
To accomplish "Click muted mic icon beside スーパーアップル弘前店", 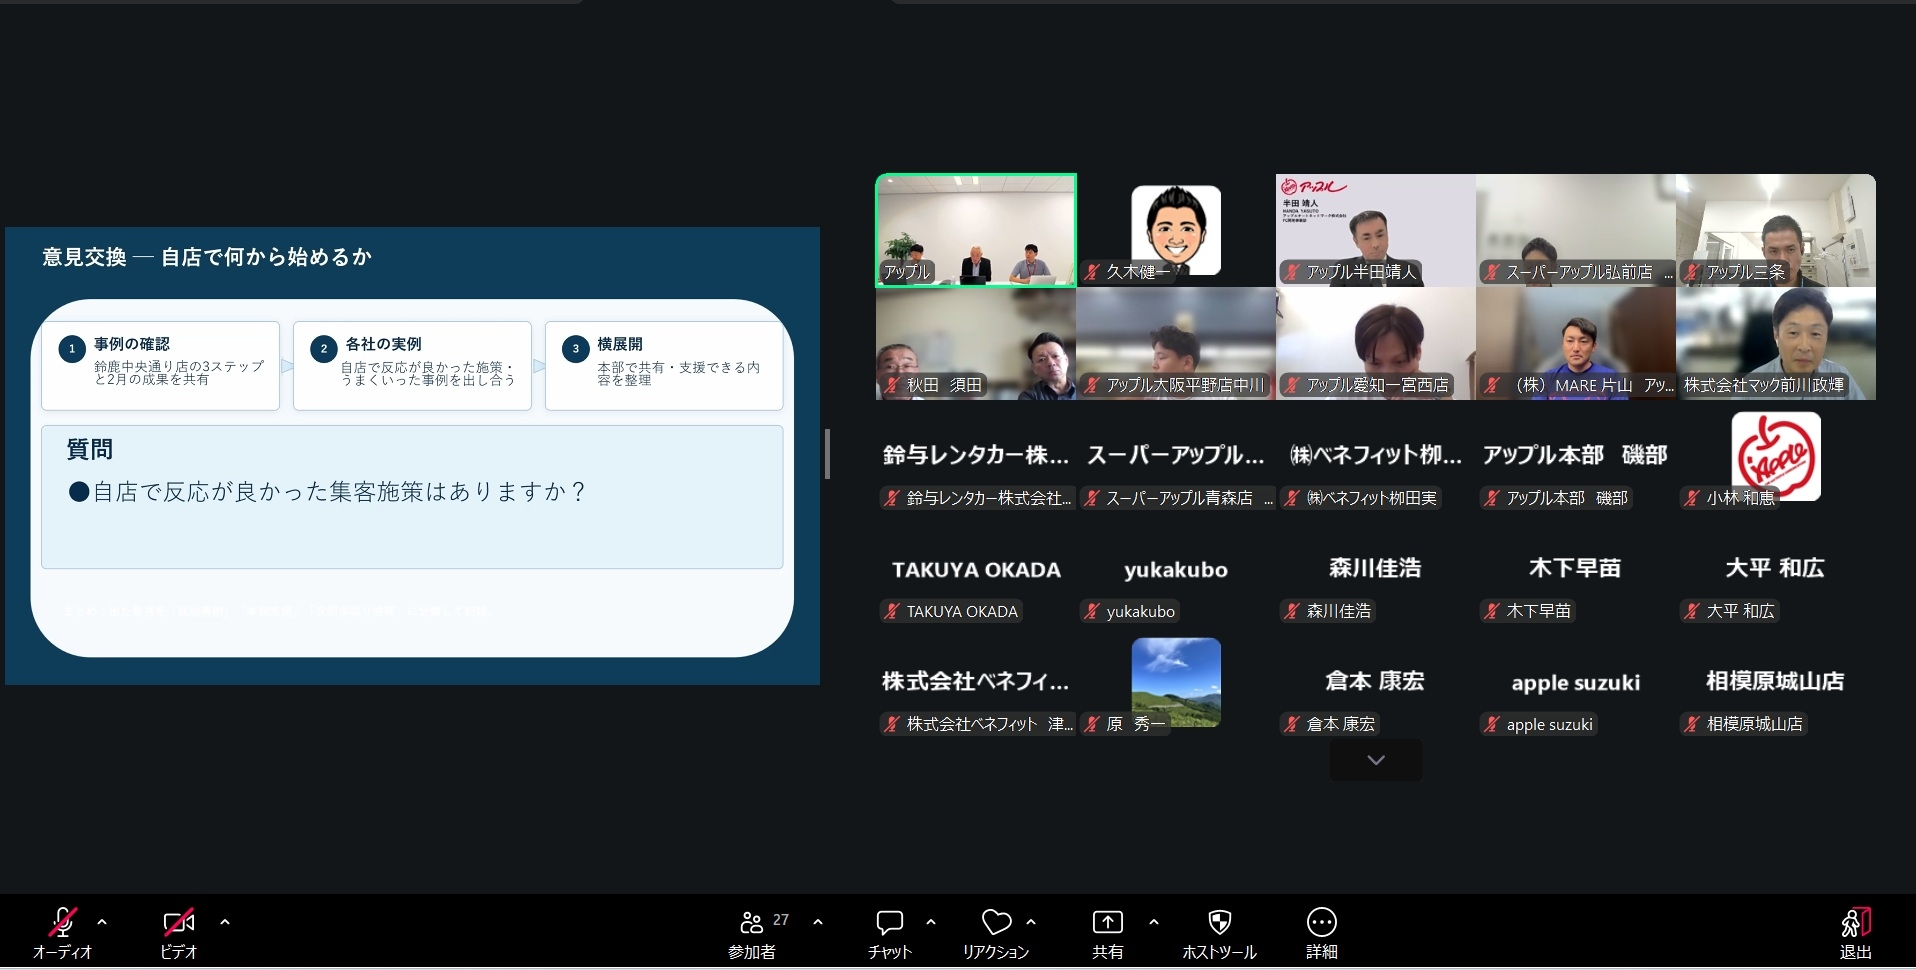I will (1492, 272).
